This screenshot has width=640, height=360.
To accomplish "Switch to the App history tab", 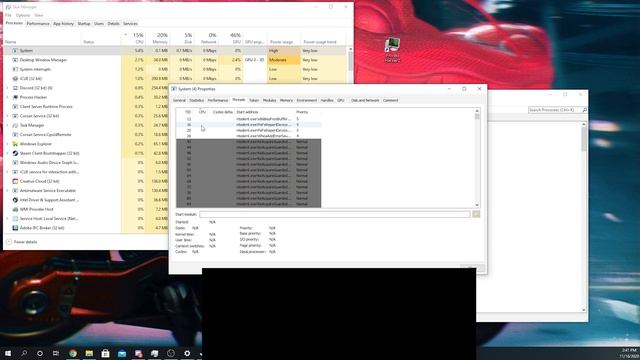I will (63, 24).
